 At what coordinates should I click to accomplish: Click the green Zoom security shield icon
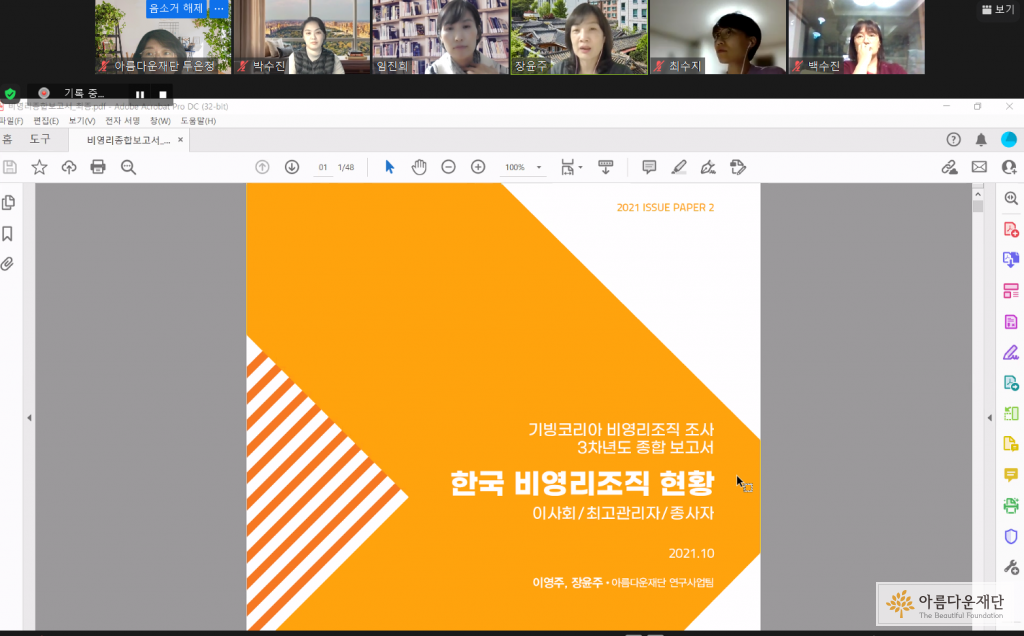[x=10, y=93]
